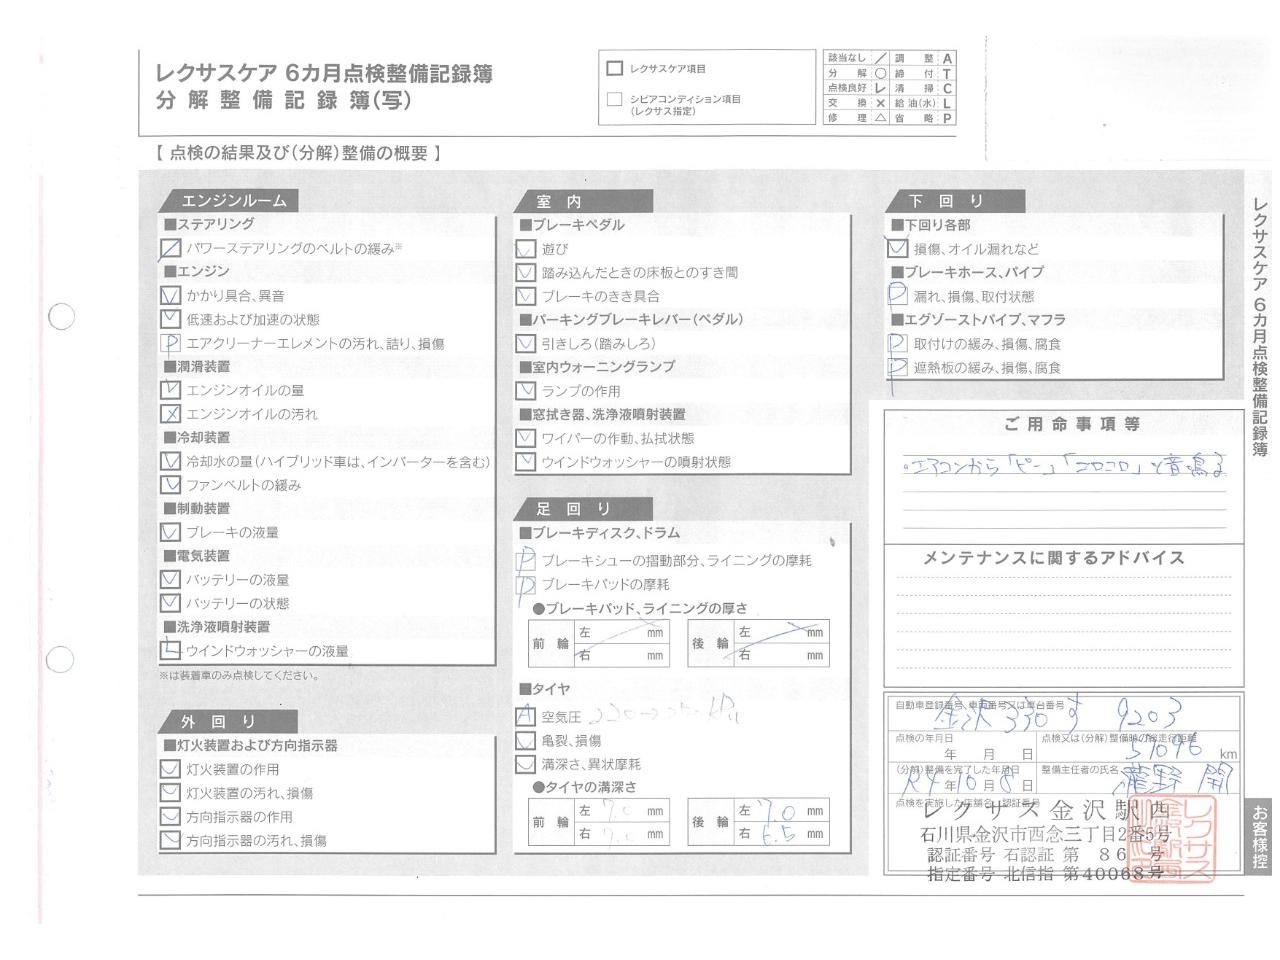Viewport: 1280px width, 960px height.
Task: Tick the エンジンオイルの汚れ checkbox
Action: (x=171, y=414)
